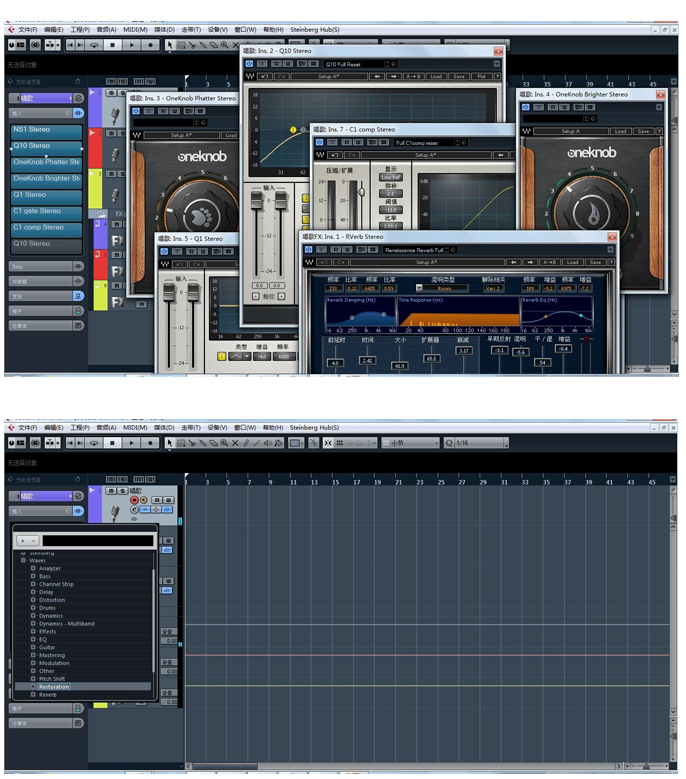This screenshot has height=779, width=686.
Task: Toggle power button in OneKnob Brighter window
Action: point(526,107)
